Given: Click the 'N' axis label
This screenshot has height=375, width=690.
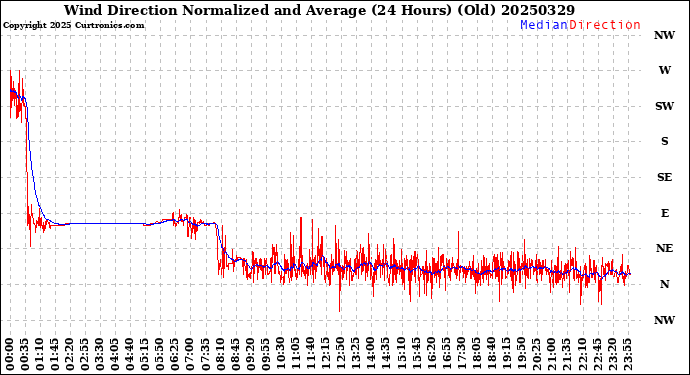Looking at the screenshot, I should click(664, 284).
